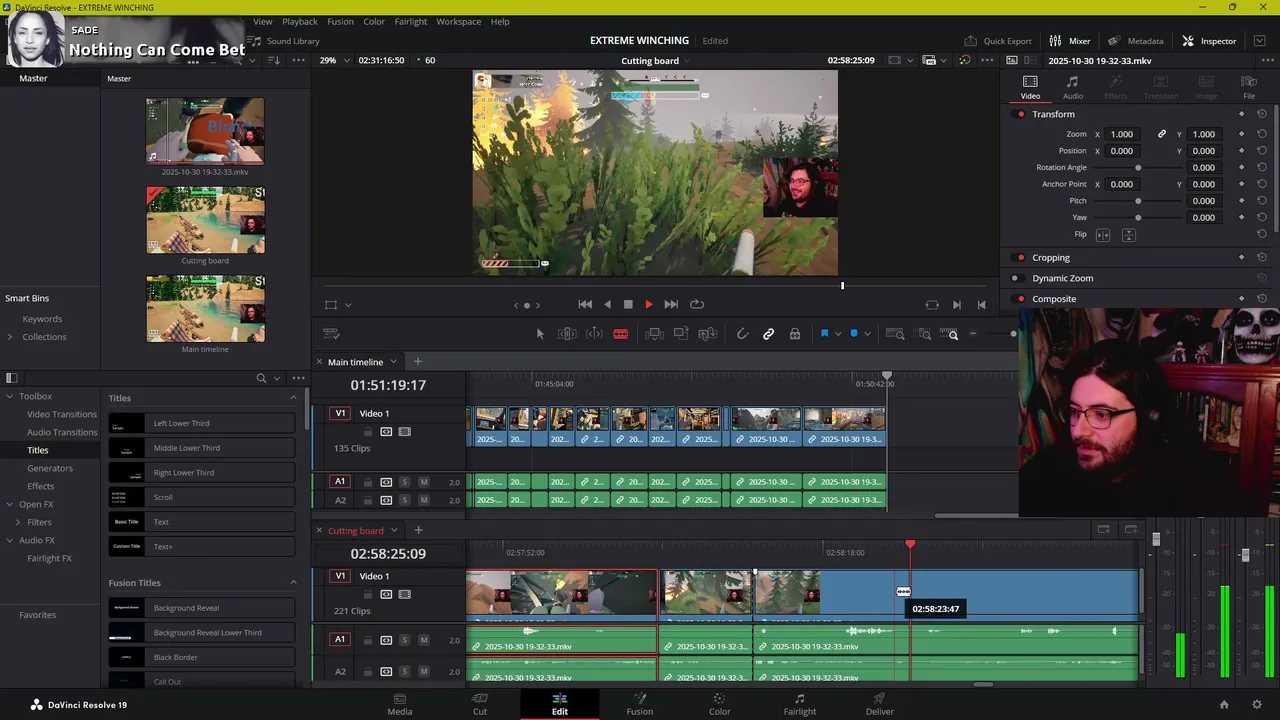Click the Insert Clip toolbar icon

pos(654,334)
